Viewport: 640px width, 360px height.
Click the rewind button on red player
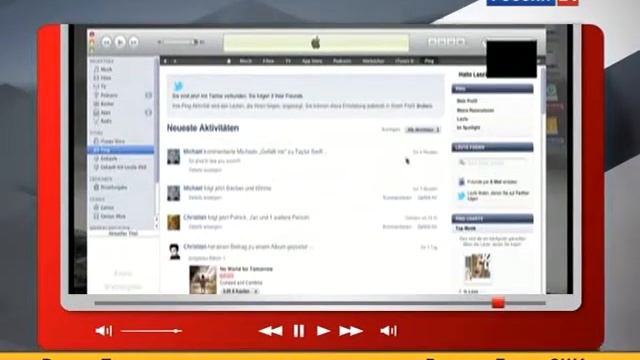click(271, 331)
